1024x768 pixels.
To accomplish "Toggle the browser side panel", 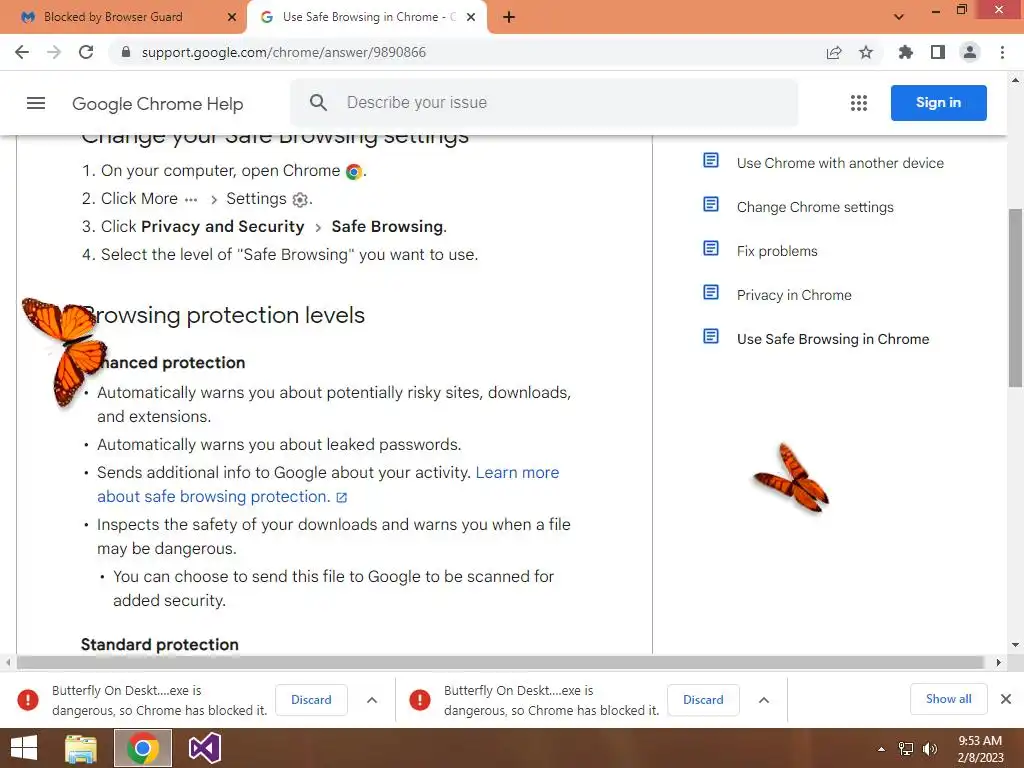I will [x=938, y=52].
